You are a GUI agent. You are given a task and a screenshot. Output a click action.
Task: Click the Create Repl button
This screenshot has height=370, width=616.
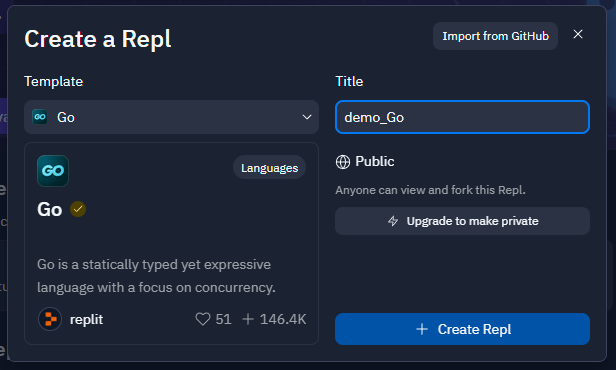[x=462, y=329]
